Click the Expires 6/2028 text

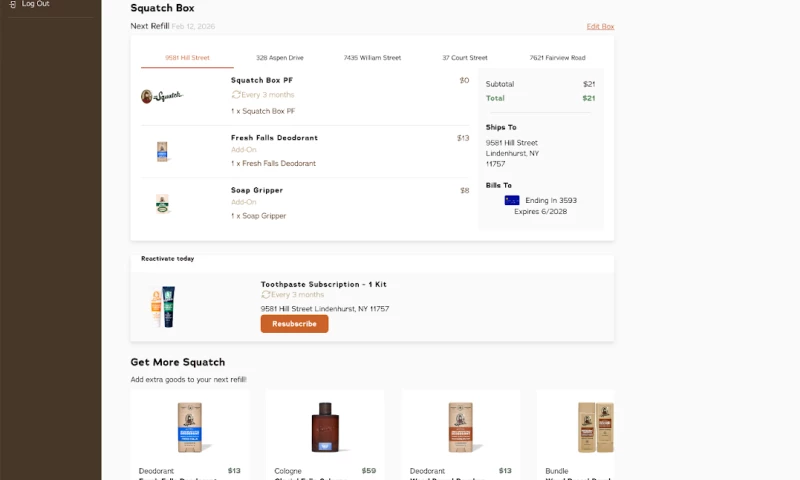(x=540, y=212)
